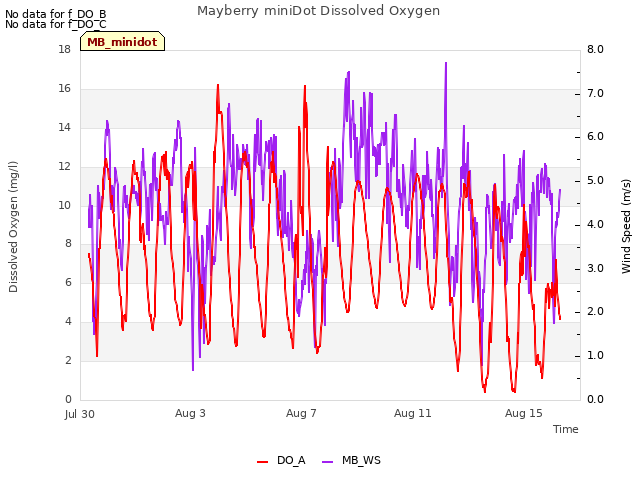
Task: Click the 'No data for f_DO_B' message
Action: click(x=56, y=14)
